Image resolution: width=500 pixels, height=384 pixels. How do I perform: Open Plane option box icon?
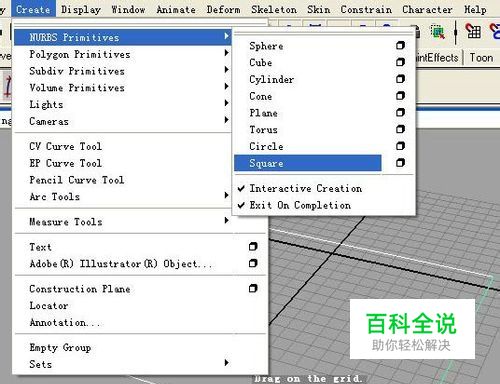pyautogui.click(x=400, y=113)
